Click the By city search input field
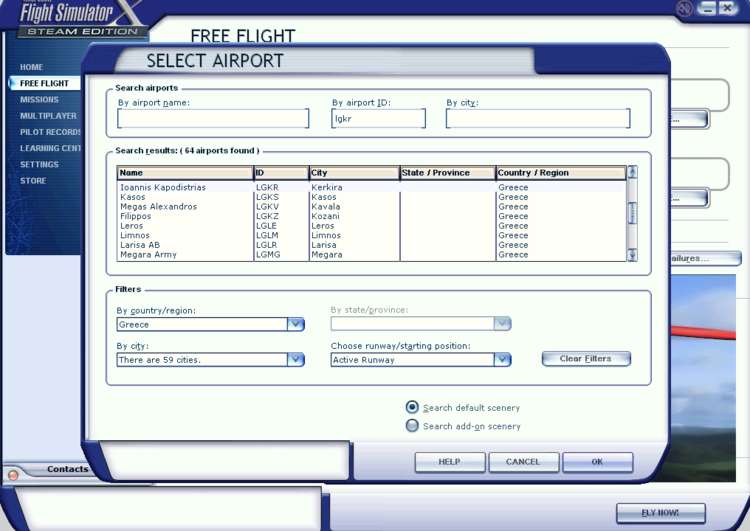Screen dimensions: 750x531 (538, 119)
